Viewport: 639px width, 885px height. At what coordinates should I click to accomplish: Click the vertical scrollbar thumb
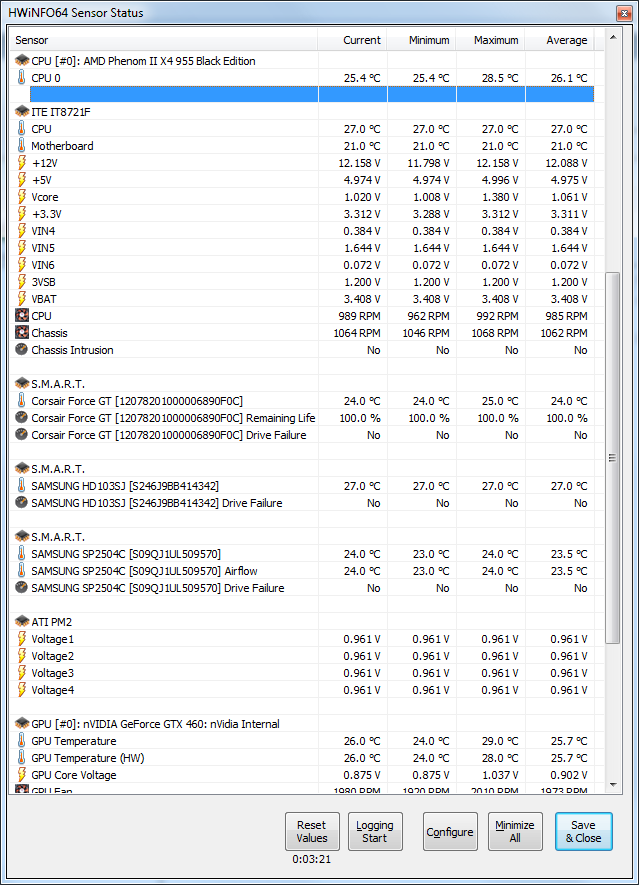pyautogui.click(x=613, y=458)
